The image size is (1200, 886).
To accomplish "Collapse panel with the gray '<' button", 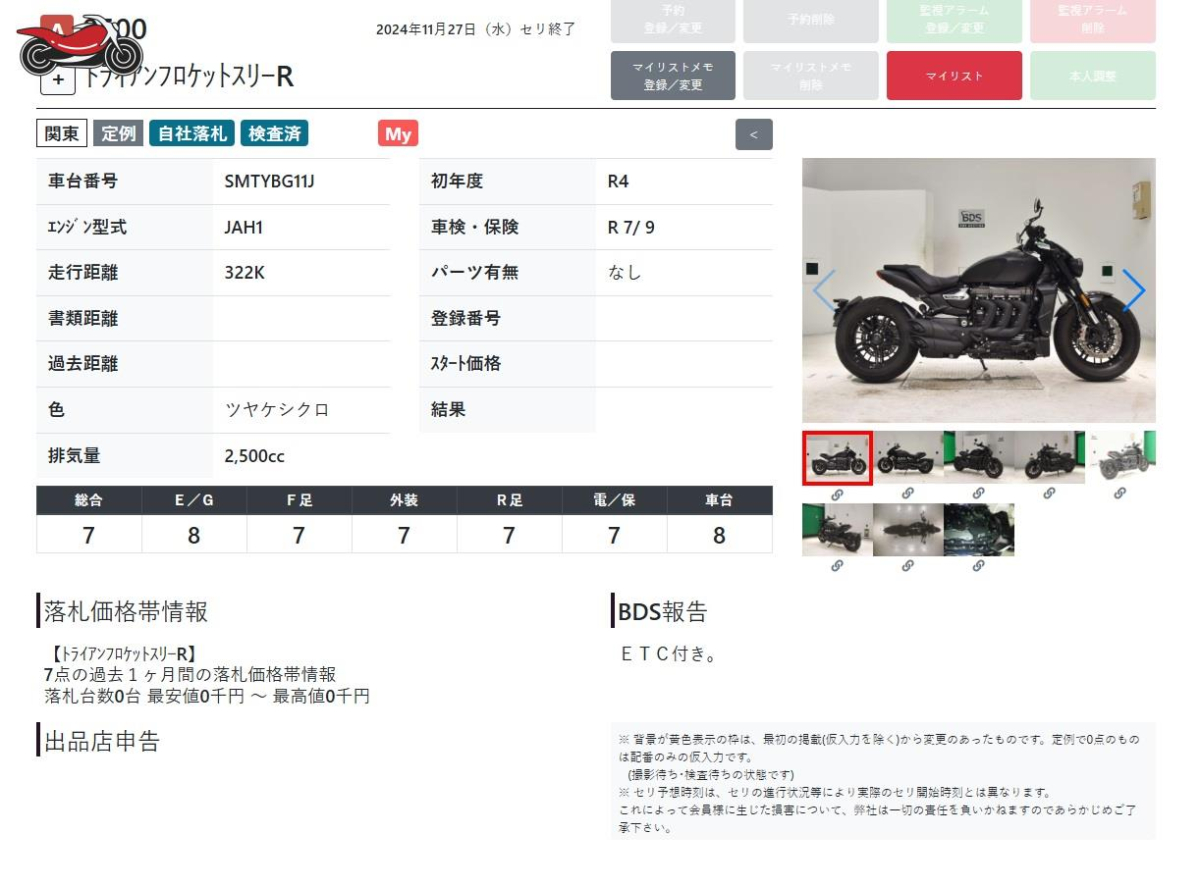I will pyautogui.click(x=754, y=134).
